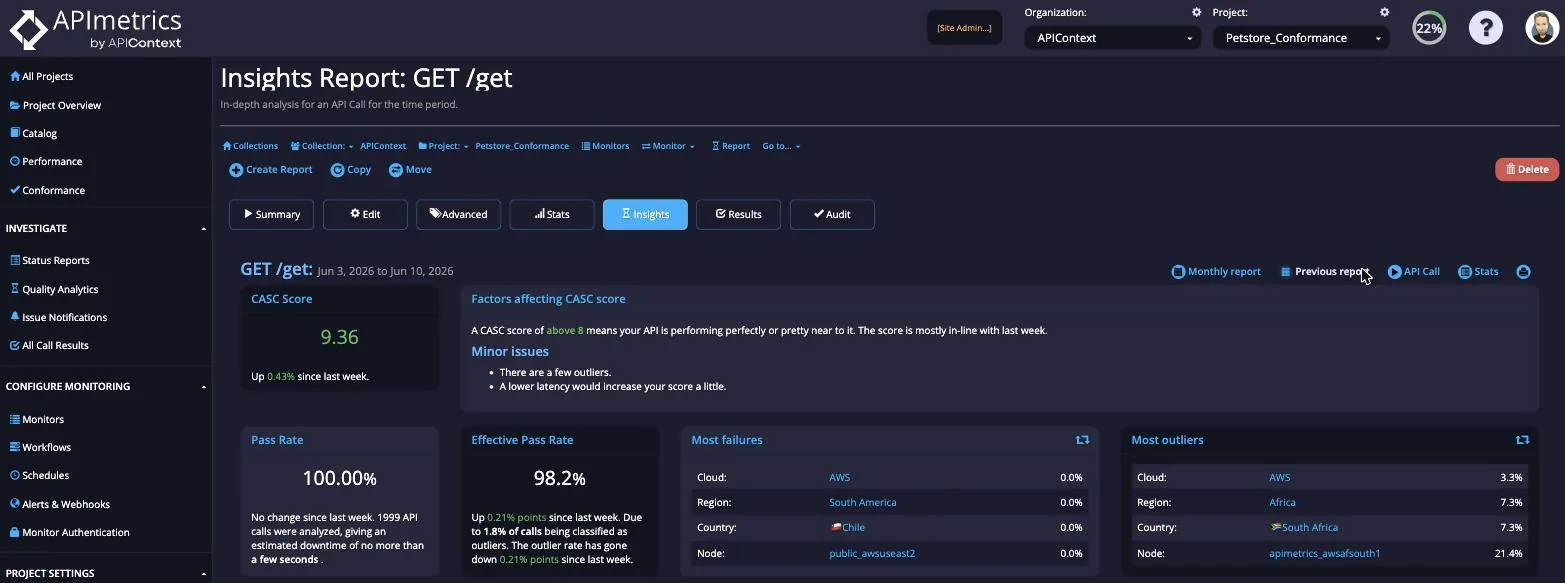Viewport: 1565px width, 583px height.
Task: Open the Project breadcrumb dropdown
Action: pos(444,146)
